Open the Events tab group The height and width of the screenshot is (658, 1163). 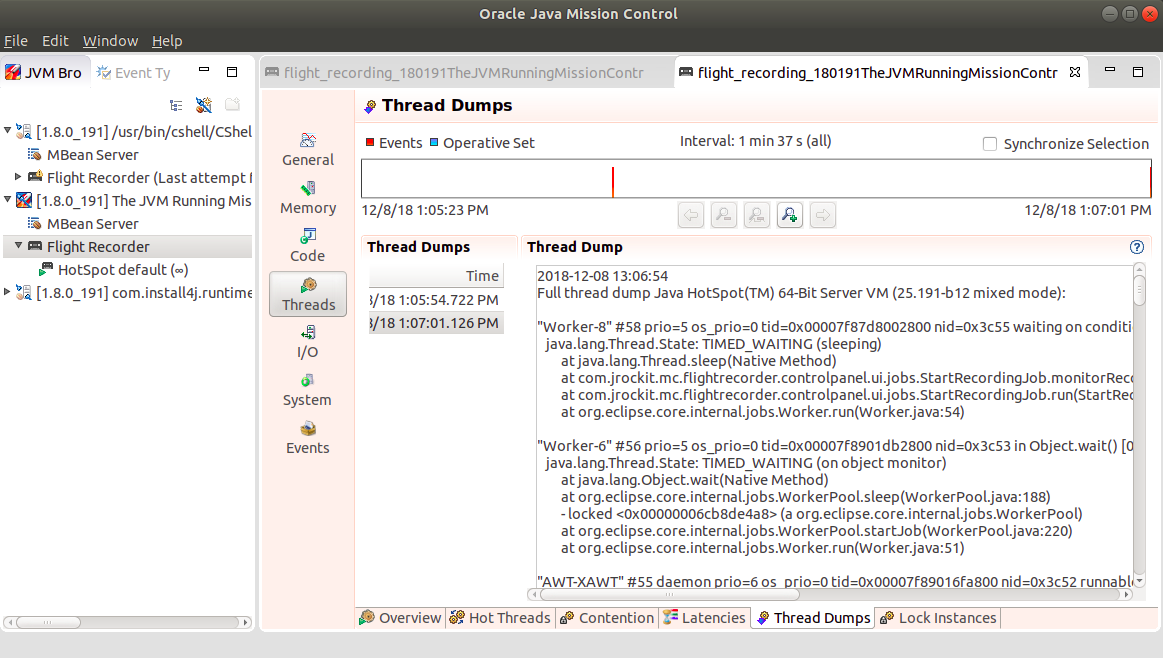tap(308, 438)
